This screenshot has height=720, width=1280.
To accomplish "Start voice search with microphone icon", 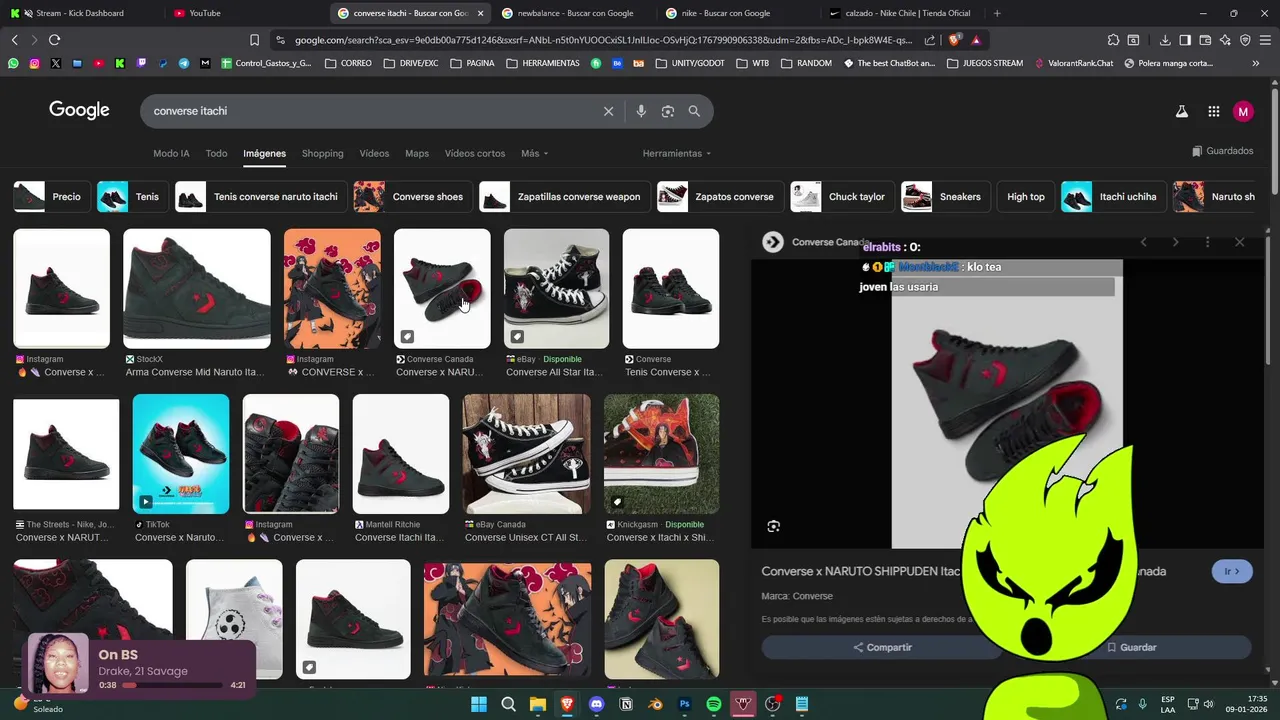I will pos(641,111).
